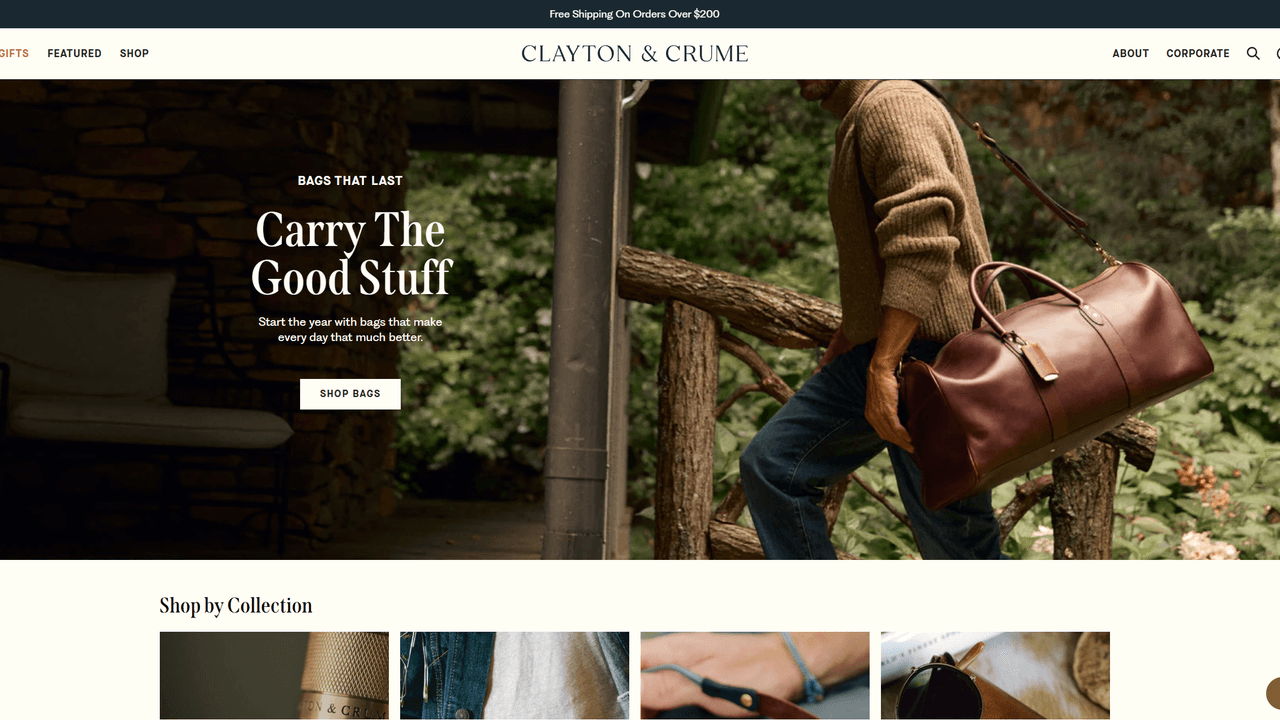Open the GIFTS menu item
Image resolution: width=1280 pixels, height=720 pixels.
pyautogui.click(x=14, y=54)
